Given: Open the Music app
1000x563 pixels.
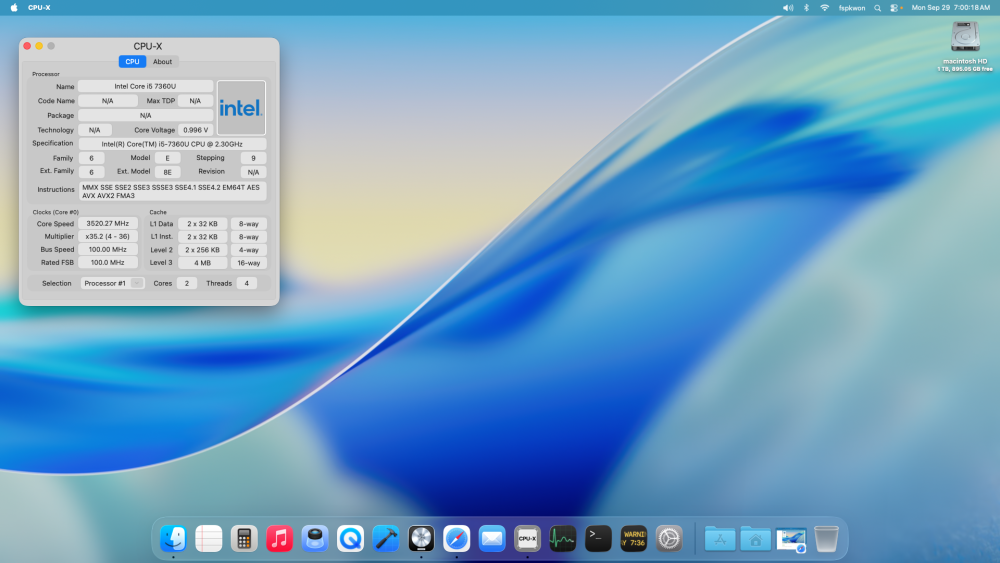Looking at the screenshot, I should tap(279, 539).
